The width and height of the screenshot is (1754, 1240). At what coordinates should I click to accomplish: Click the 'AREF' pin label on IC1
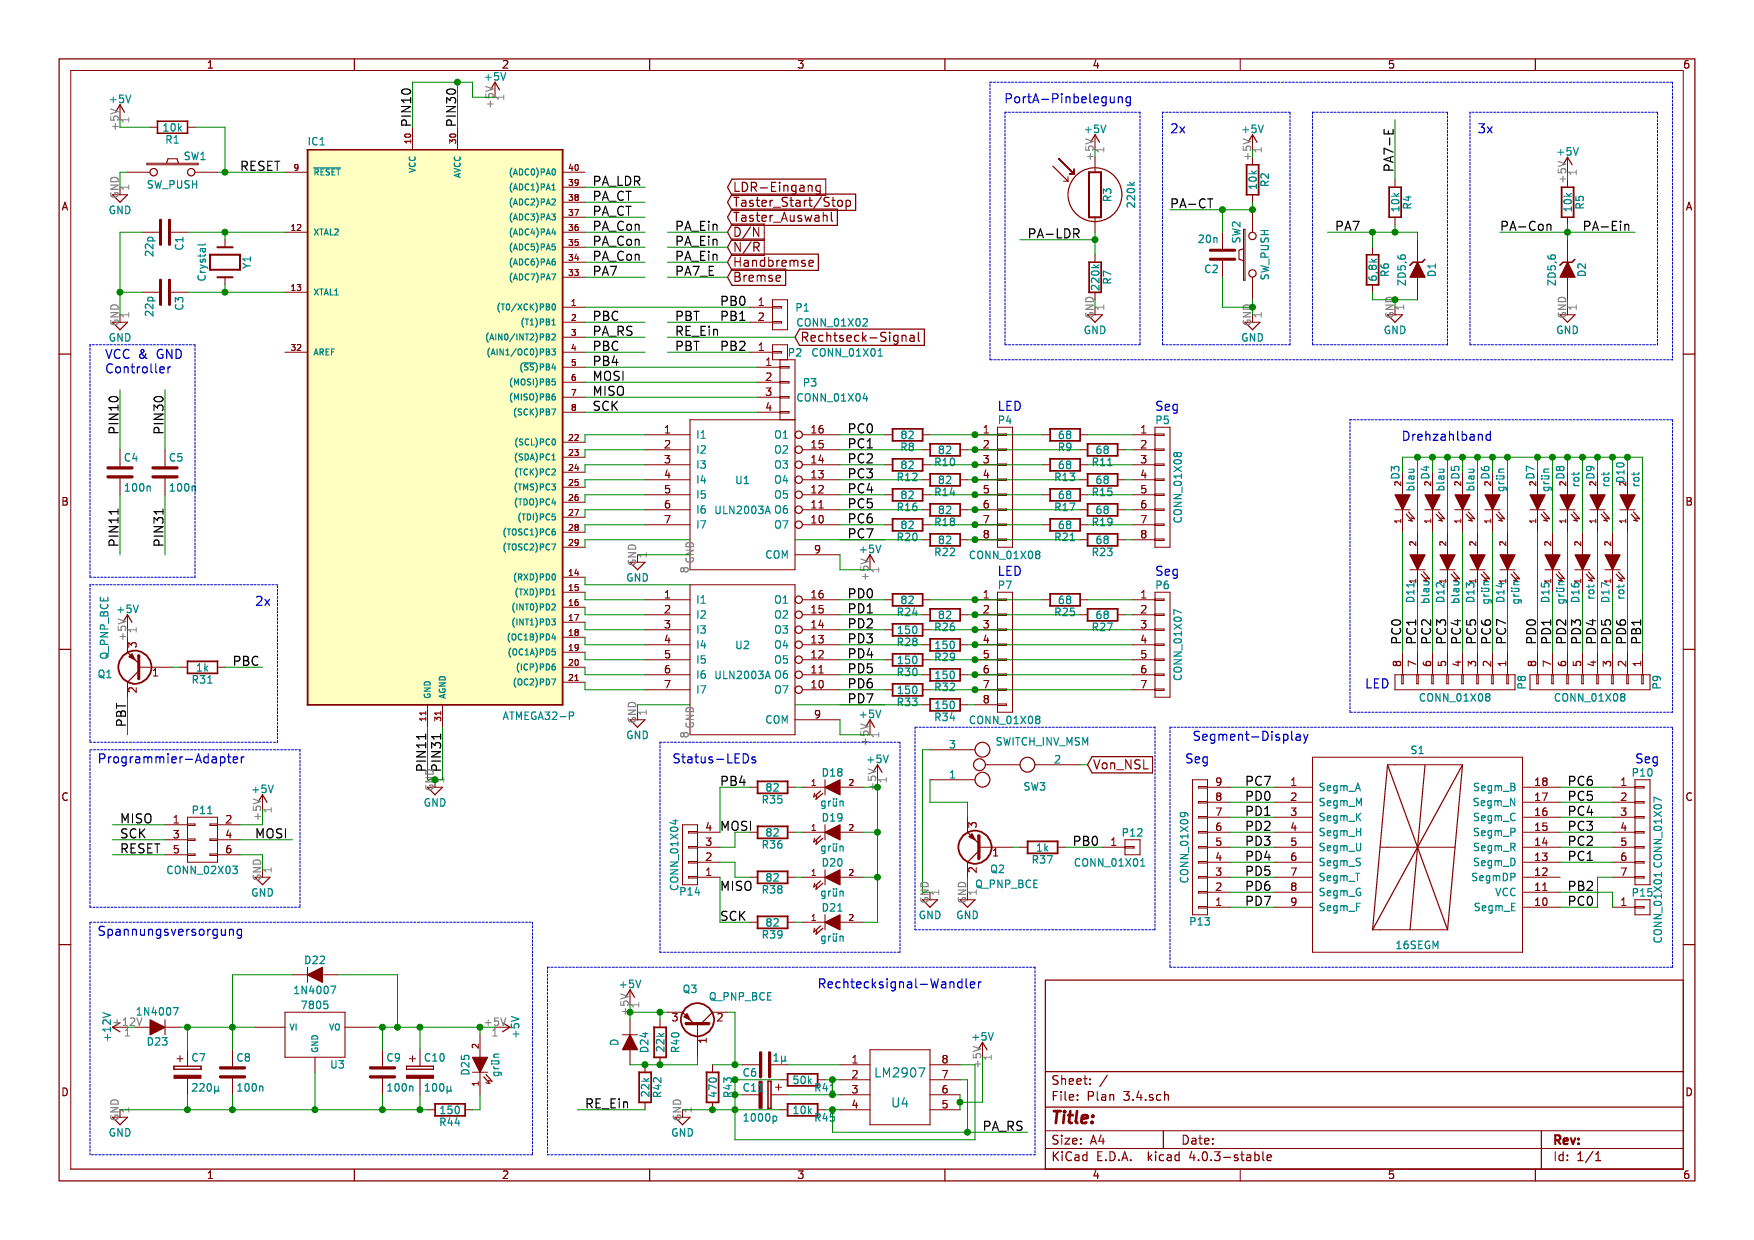[x=324, y=352]
